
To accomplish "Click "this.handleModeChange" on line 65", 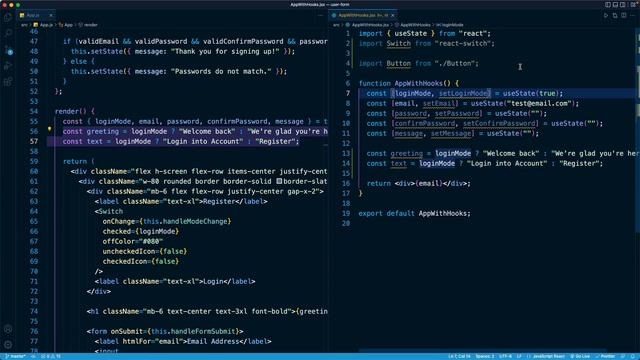I will [x=185, y=221].
